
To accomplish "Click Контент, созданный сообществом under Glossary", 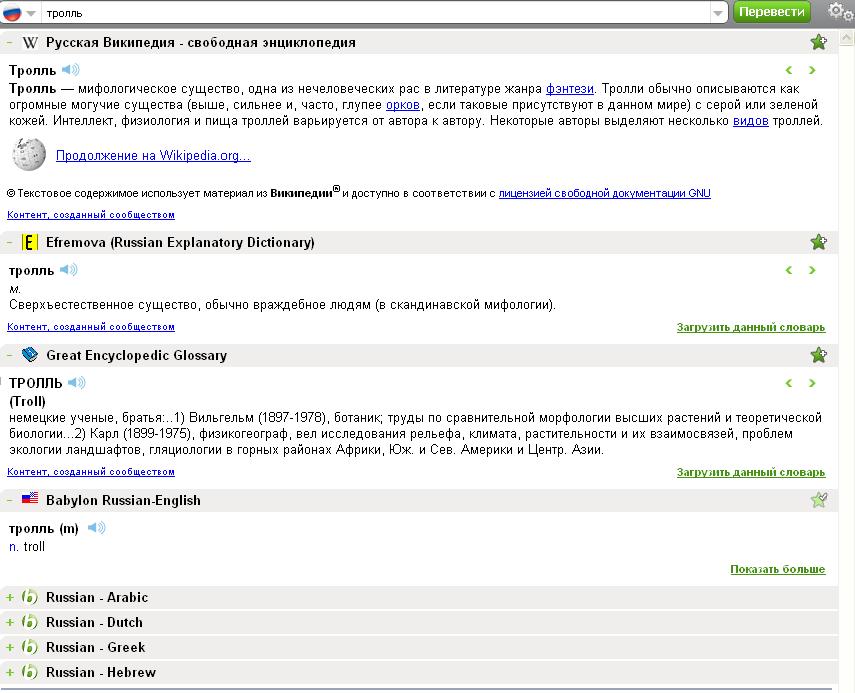I will click(91, 472).
